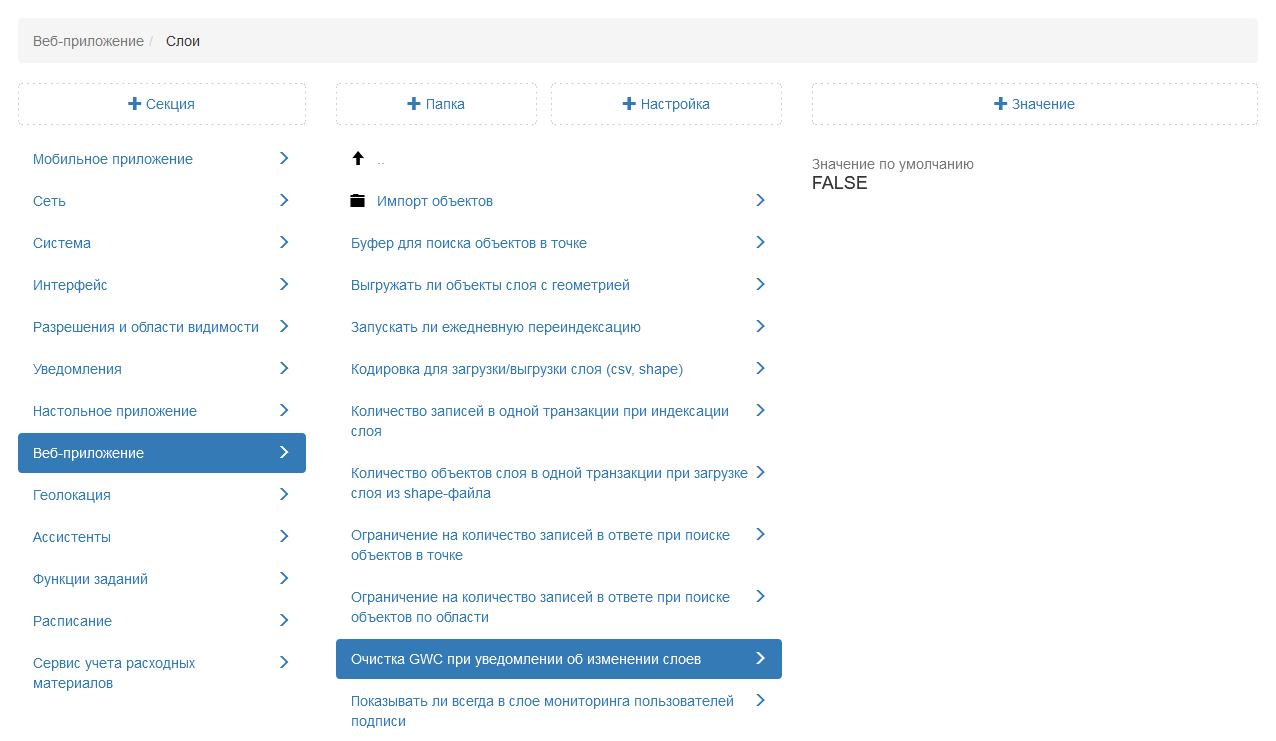Viewport: 1276px width, 741px height.
Task: Click the plus icon next to Настройка
Action: point(629,104)
